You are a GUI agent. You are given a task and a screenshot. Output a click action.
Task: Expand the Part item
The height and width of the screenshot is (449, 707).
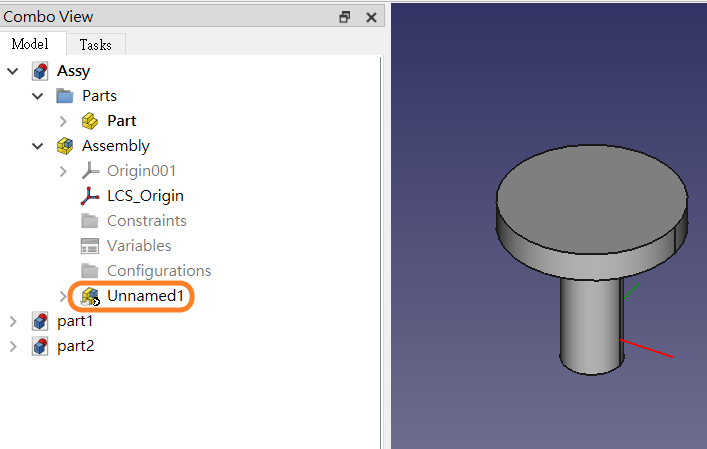63,121
